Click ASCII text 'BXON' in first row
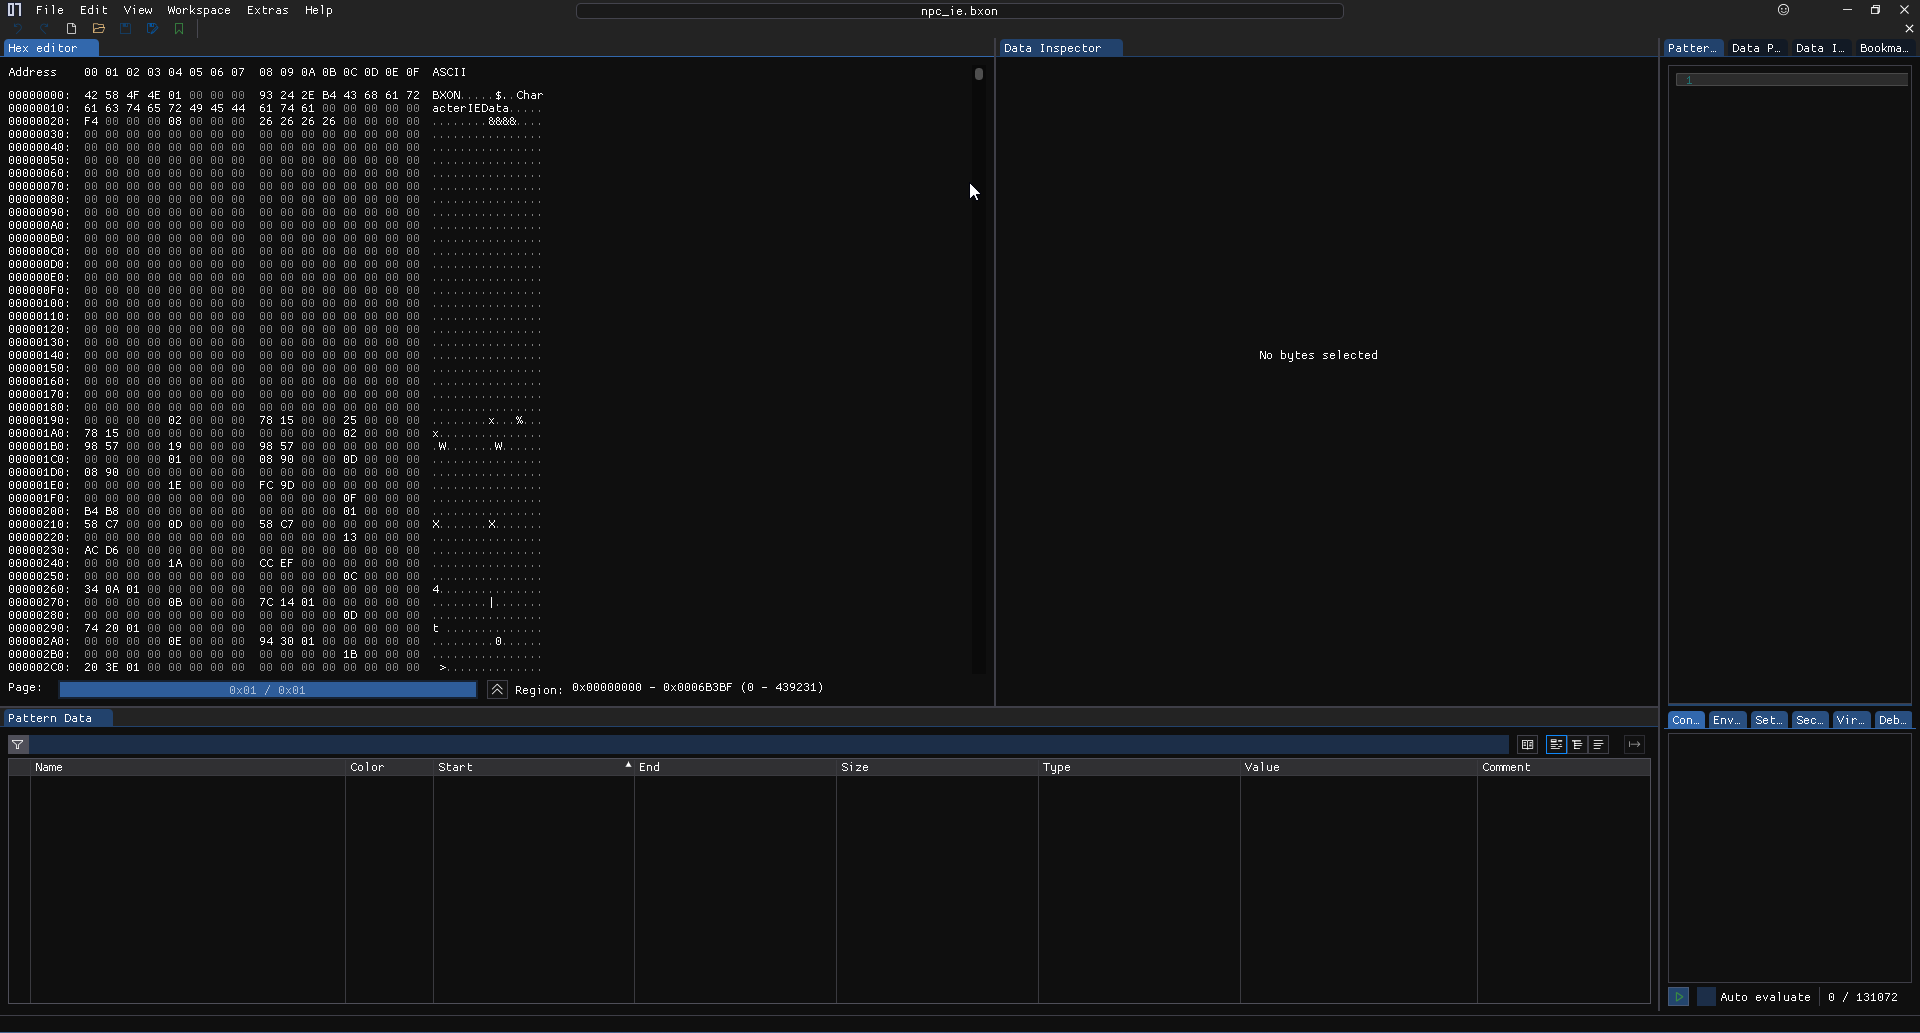This screenshot has height=1033, width=1920. (x=446, y=95)
